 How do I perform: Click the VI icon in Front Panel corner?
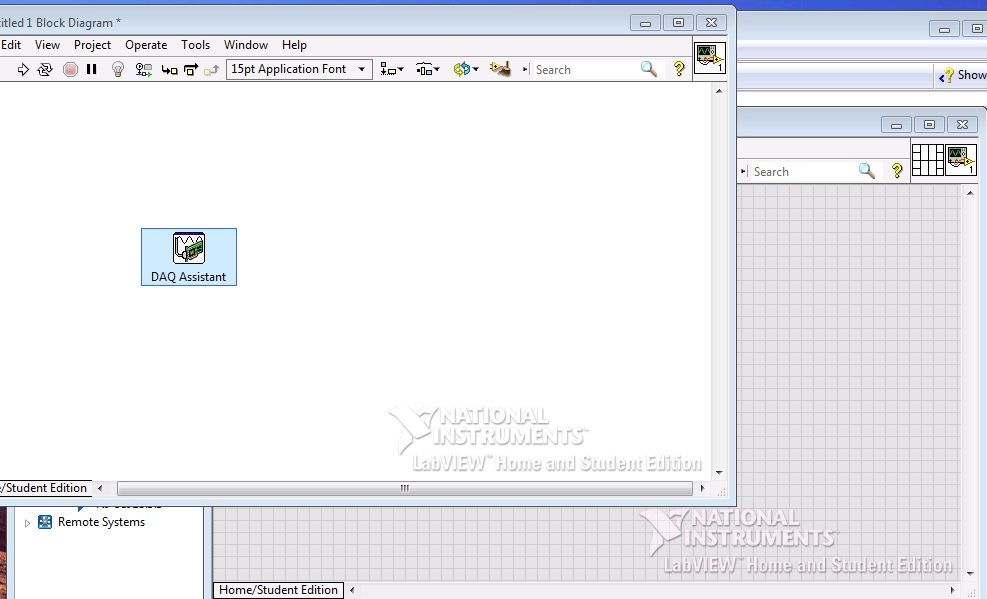(960, 160)
